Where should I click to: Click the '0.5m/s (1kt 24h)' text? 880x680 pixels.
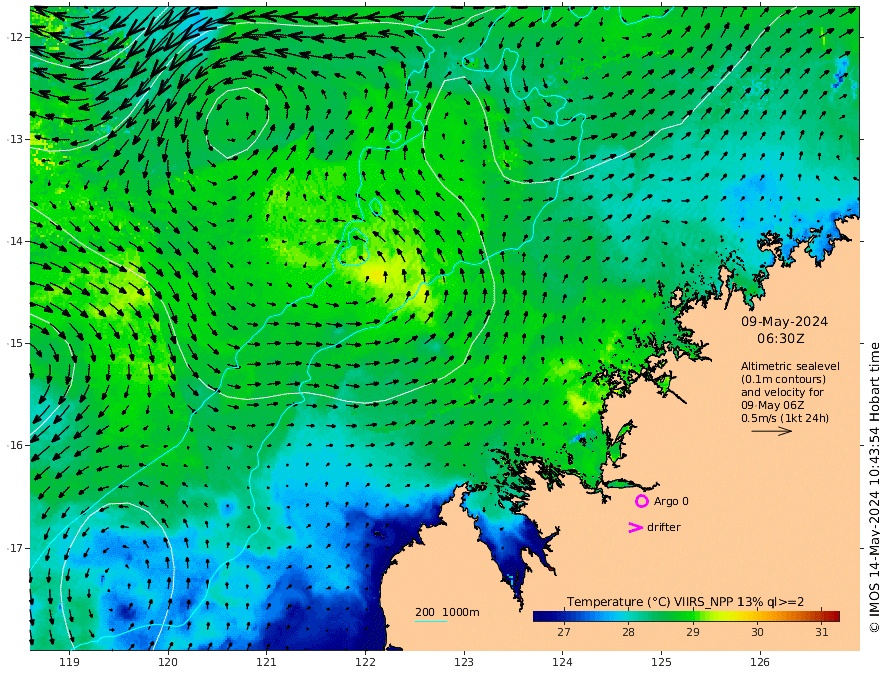(785, 418)
